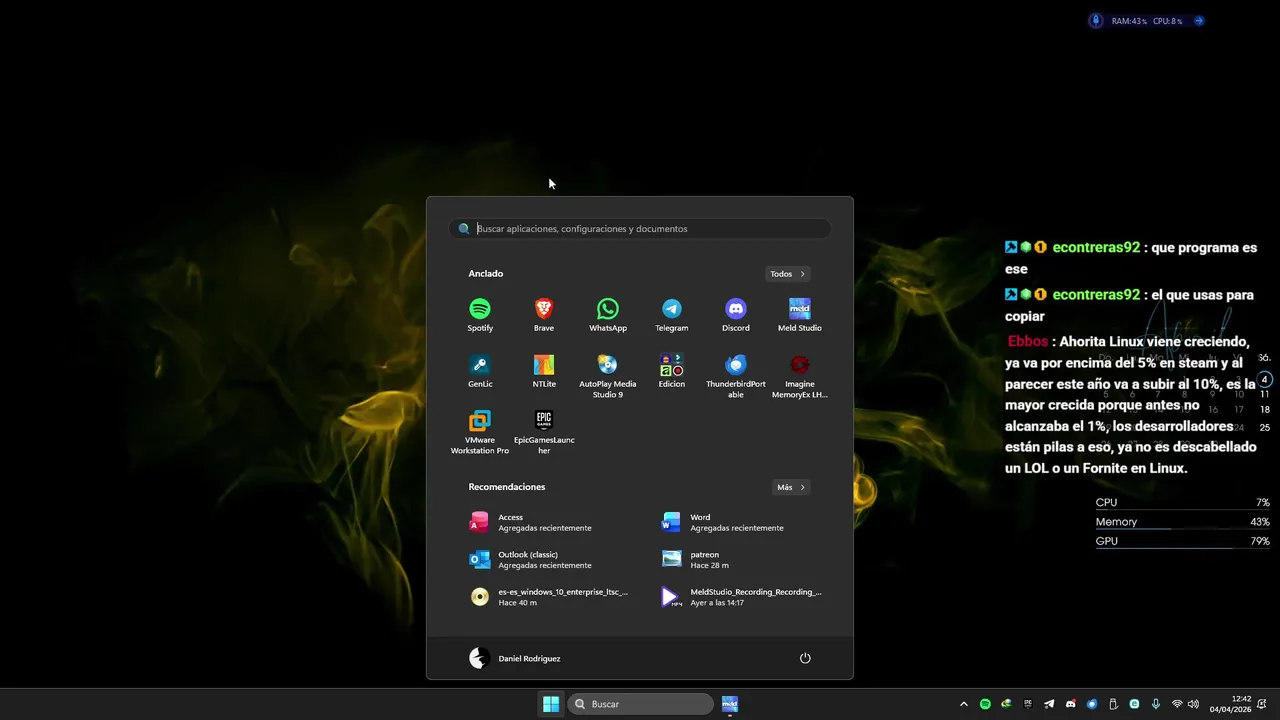Click Telegram icon in system tray
Screen dimensions: 1280x720
pos(1049,704)
